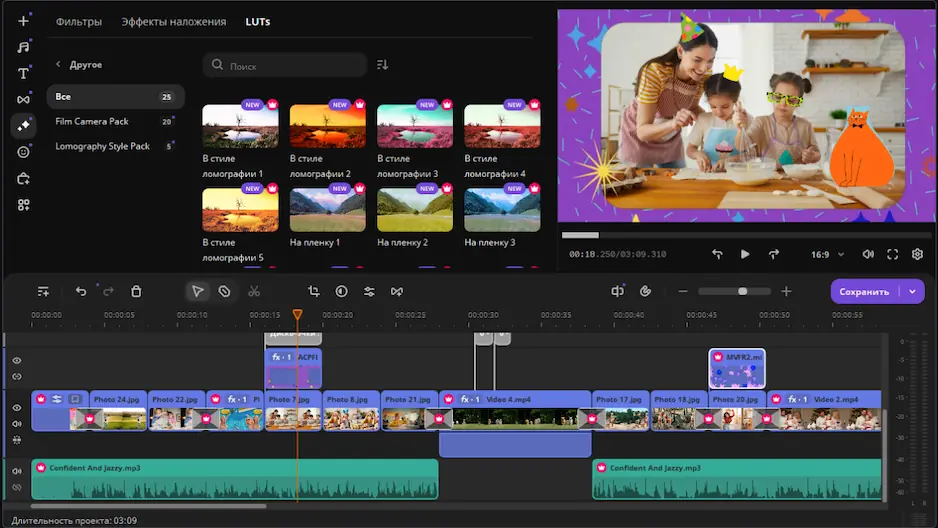Hide the overlay track with eye icon
Viewport: 938px width, 528px height.
(17, 361)
